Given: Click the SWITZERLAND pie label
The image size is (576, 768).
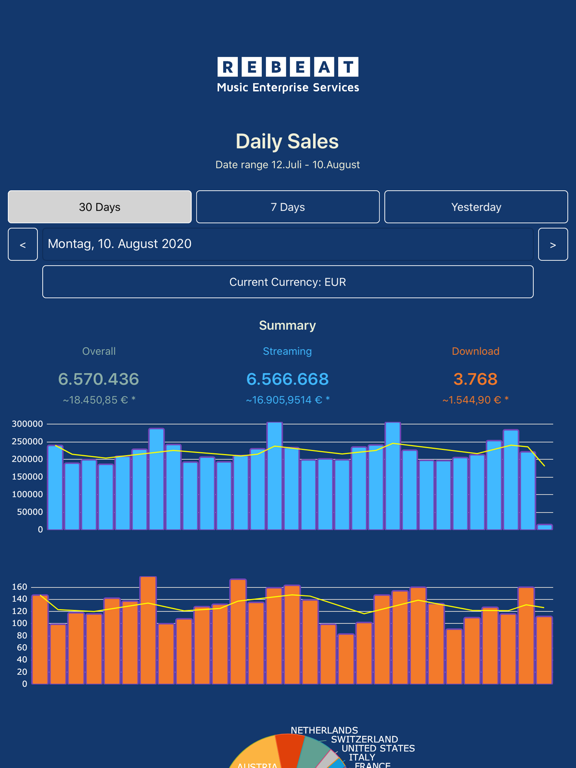Looking at the screenshot, I should [x=364, y=739].
